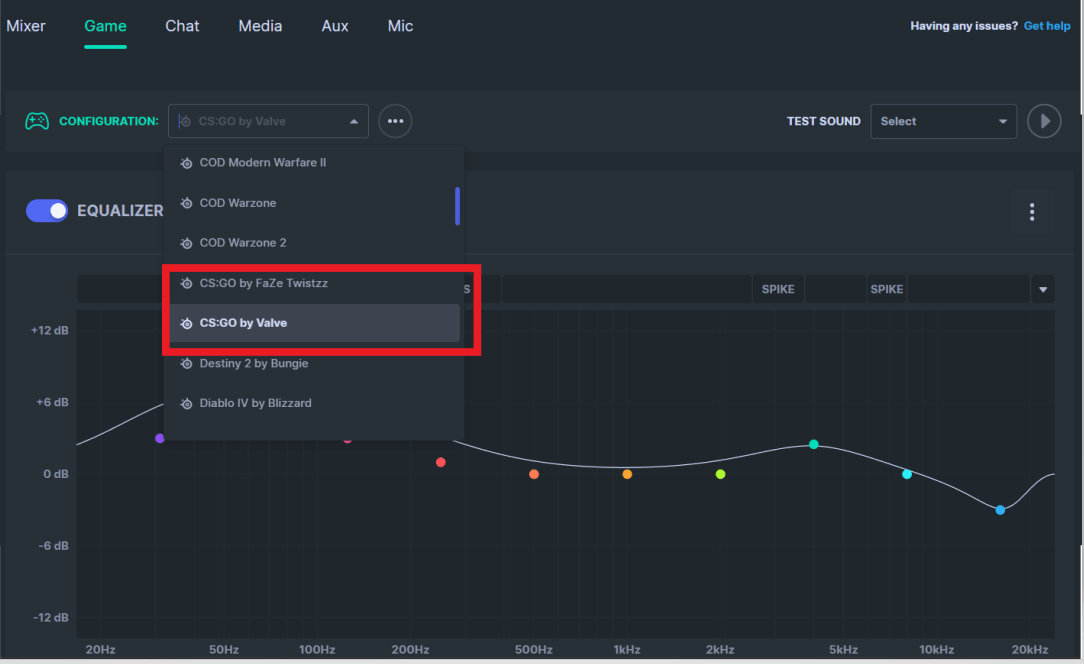Open more options via the ellipsis icon
This screenshot has width=1084, height=664.
point(395,120)
